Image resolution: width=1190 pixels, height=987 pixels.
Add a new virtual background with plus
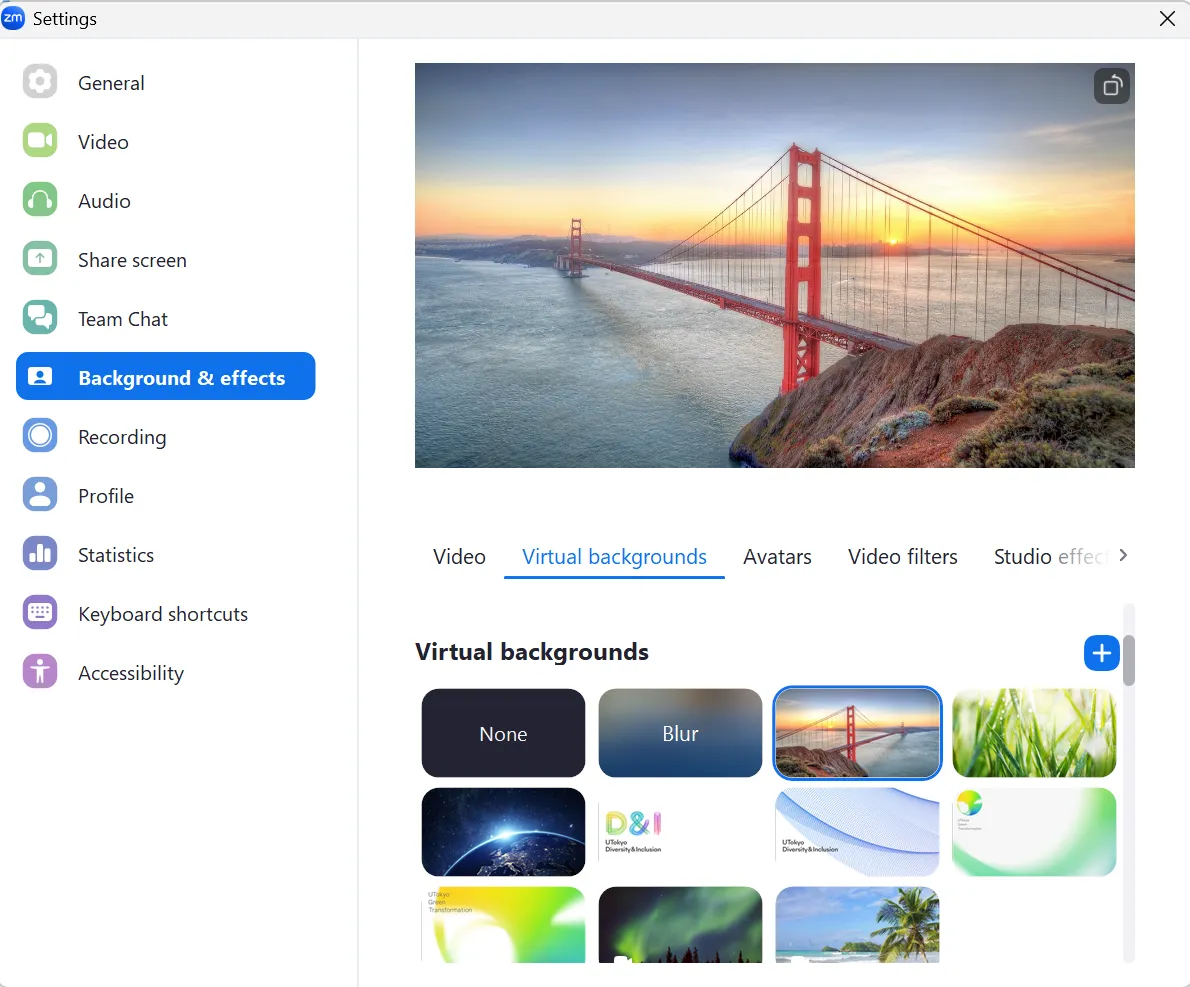click(1101, 653)
